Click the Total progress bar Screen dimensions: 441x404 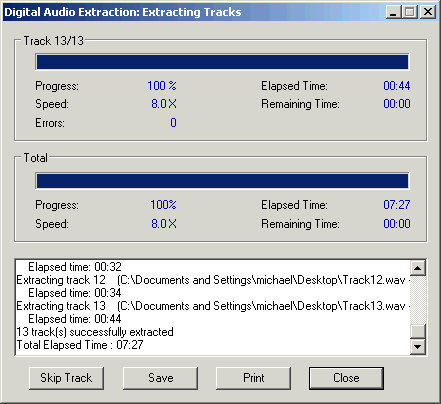[222, 181]
